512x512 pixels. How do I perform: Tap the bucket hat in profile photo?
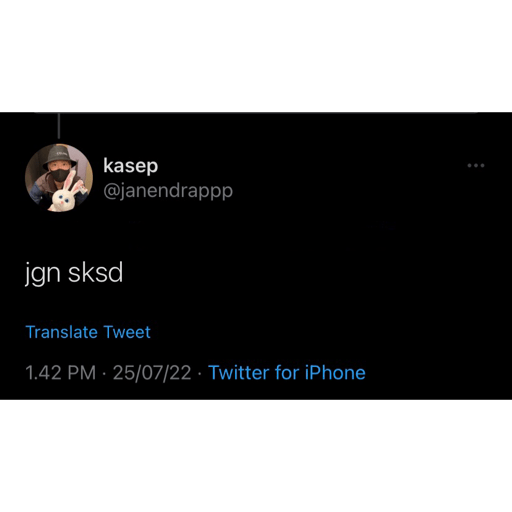coord(59,154)
